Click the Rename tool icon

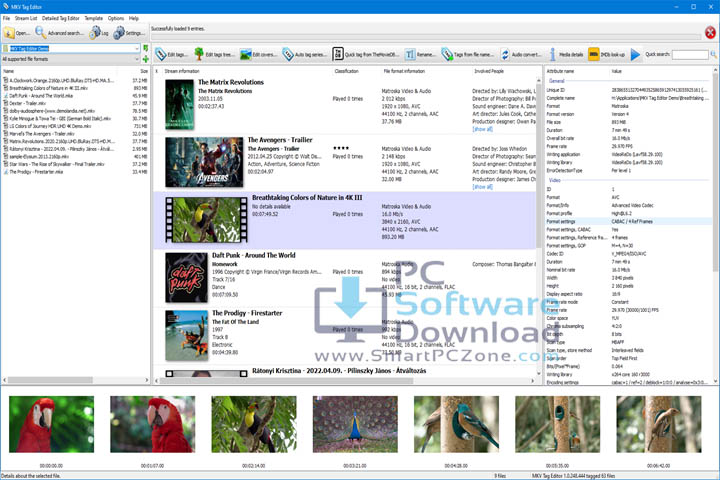coord(410,54)
